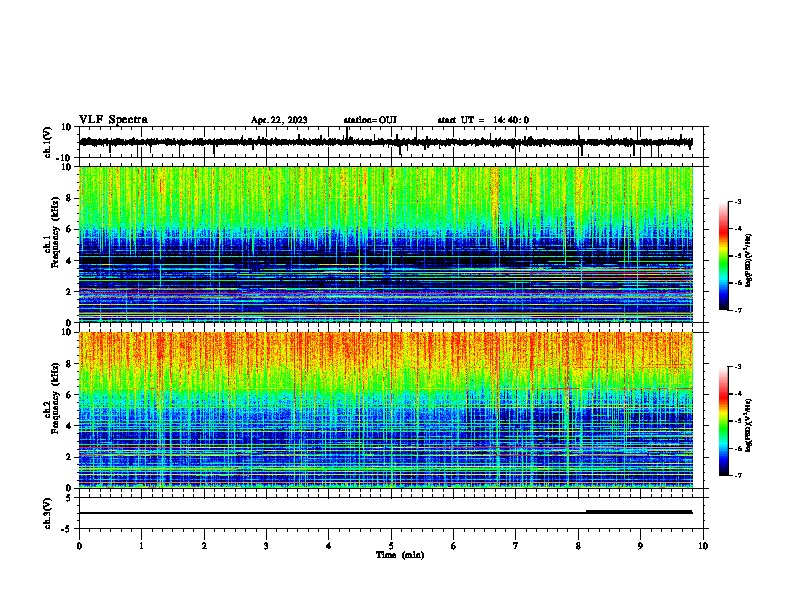Click time axis tick label "2"
The width and height of the screenshot is (792, 612).
point(204,546)
